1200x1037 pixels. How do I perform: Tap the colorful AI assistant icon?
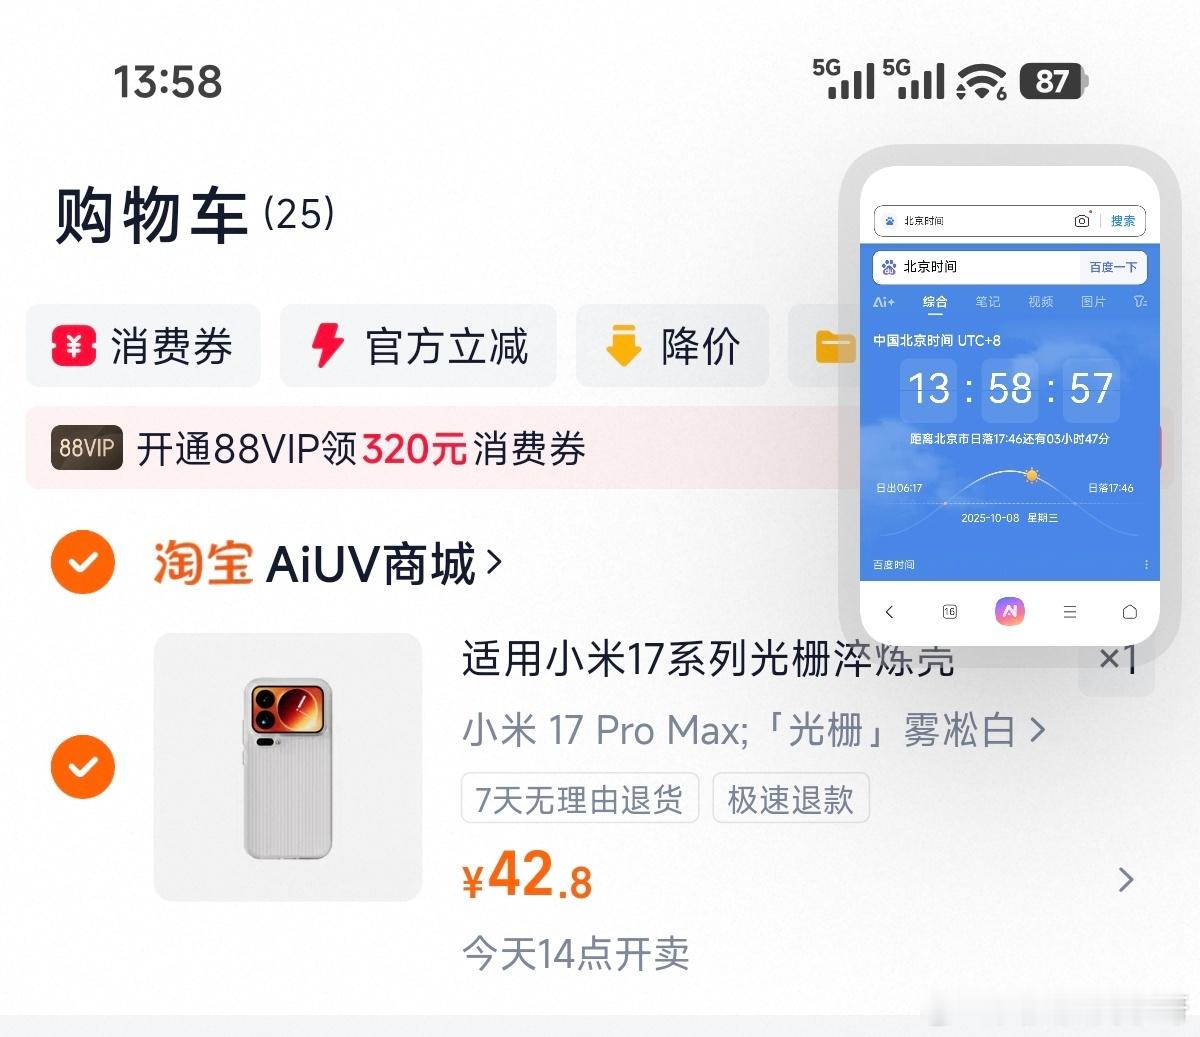1009,611
